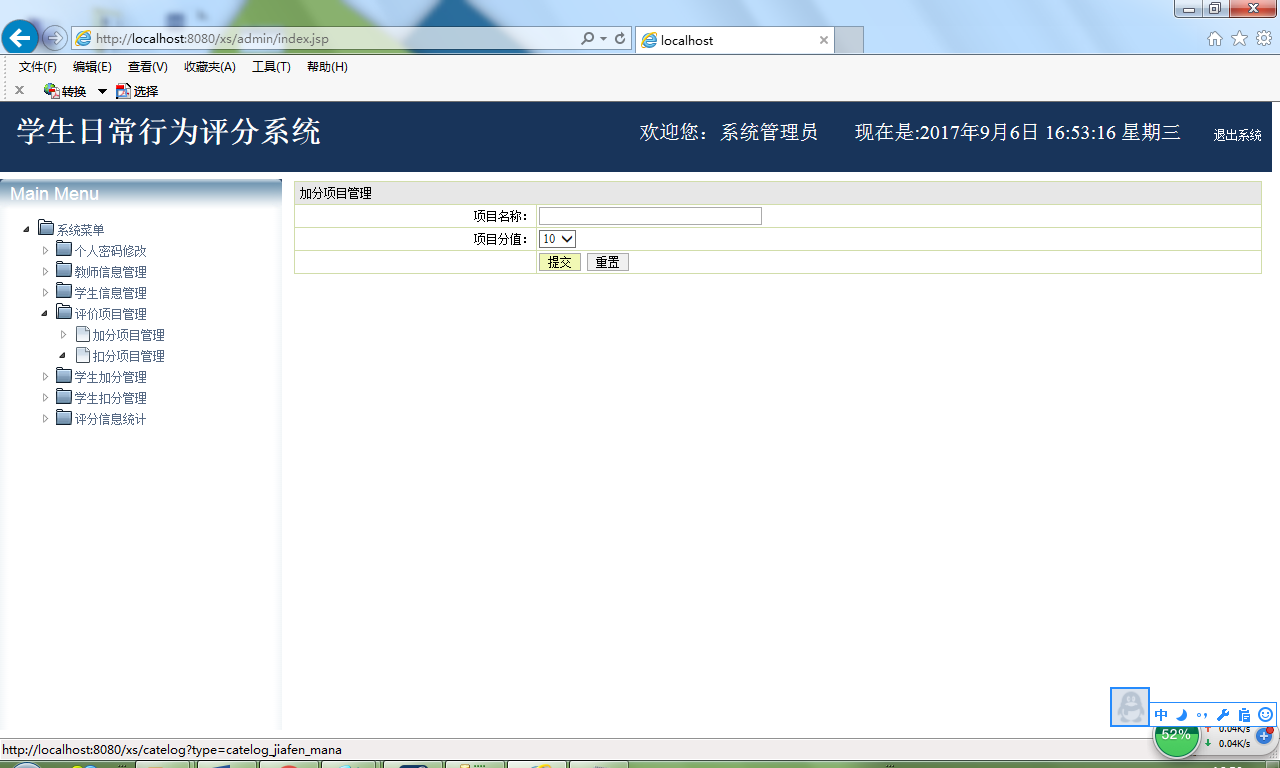Open the IME wrench settings icon

(1223, 715)
